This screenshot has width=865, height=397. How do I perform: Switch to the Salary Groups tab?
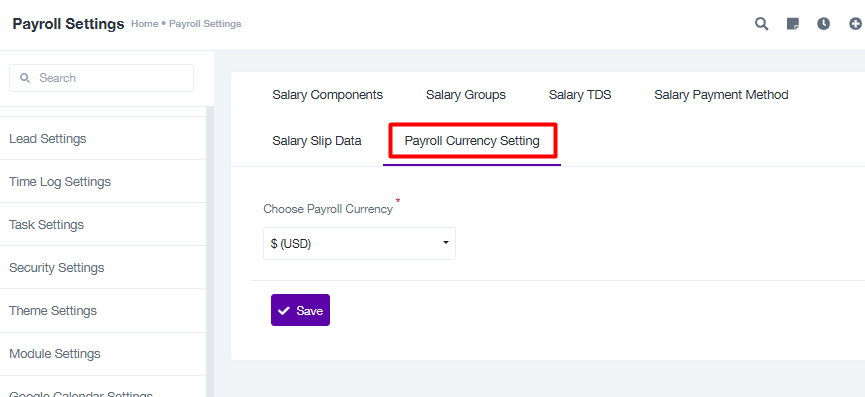click(466, 95)
